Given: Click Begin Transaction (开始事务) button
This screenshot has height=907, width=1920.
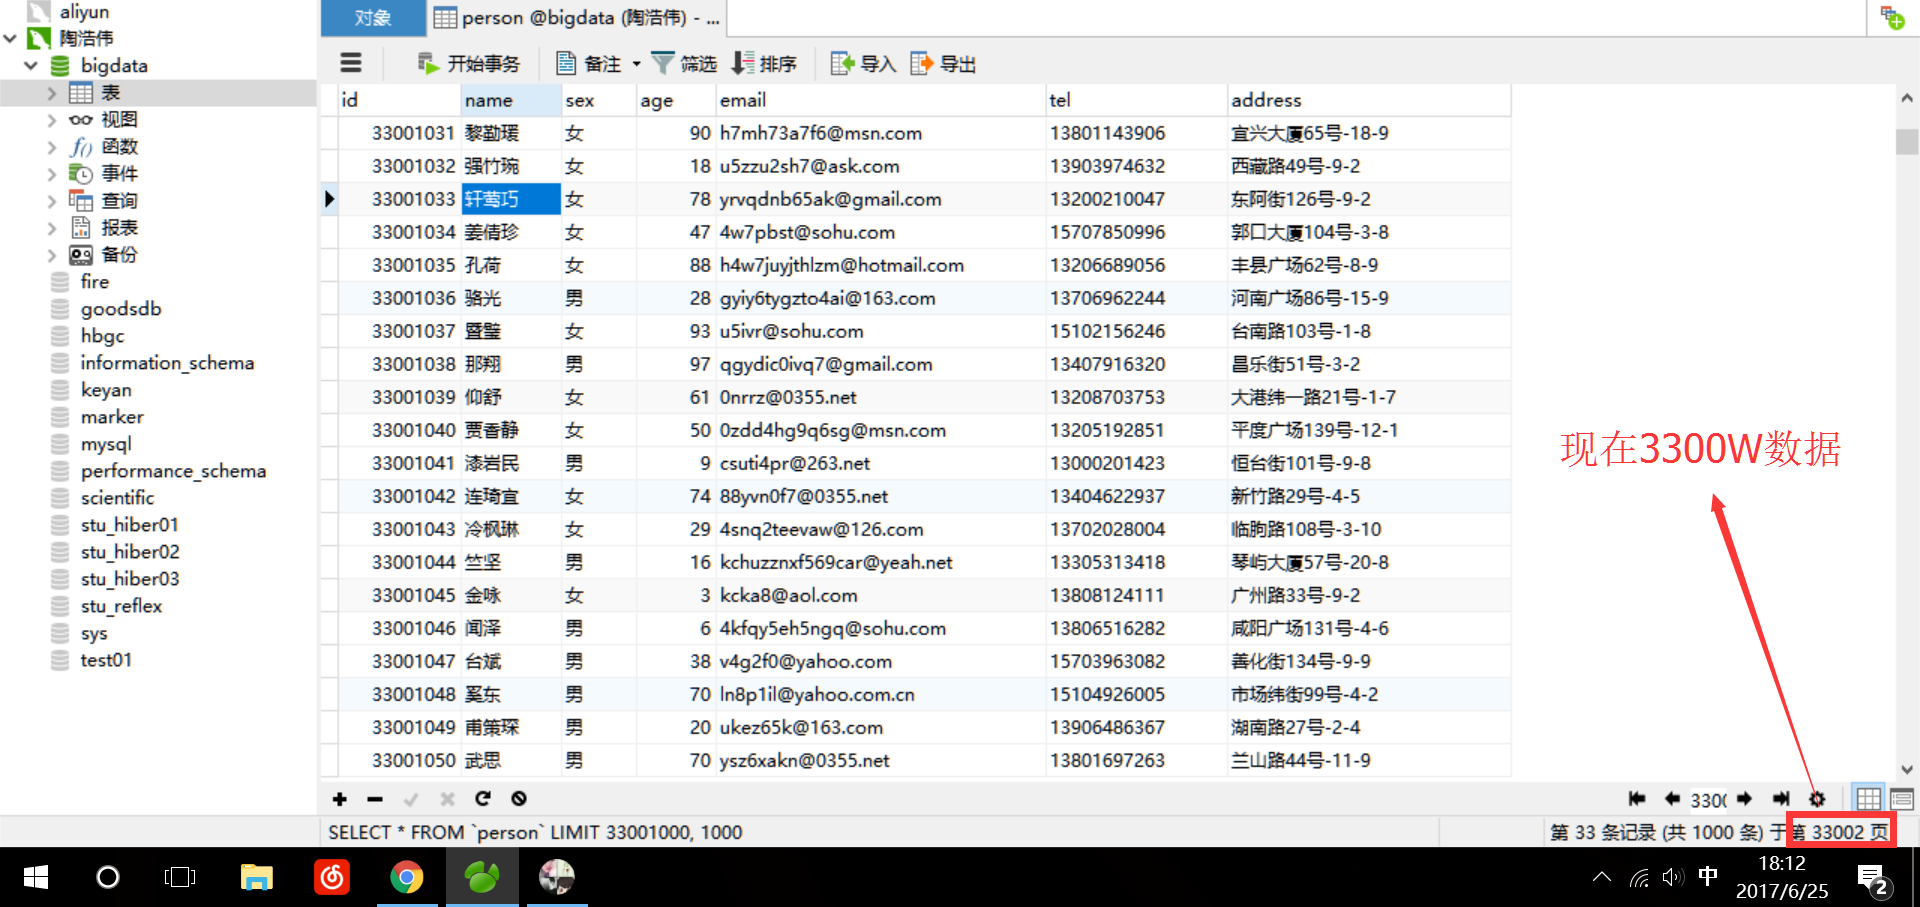Looking at the screenshot, I should coord(469,64).
